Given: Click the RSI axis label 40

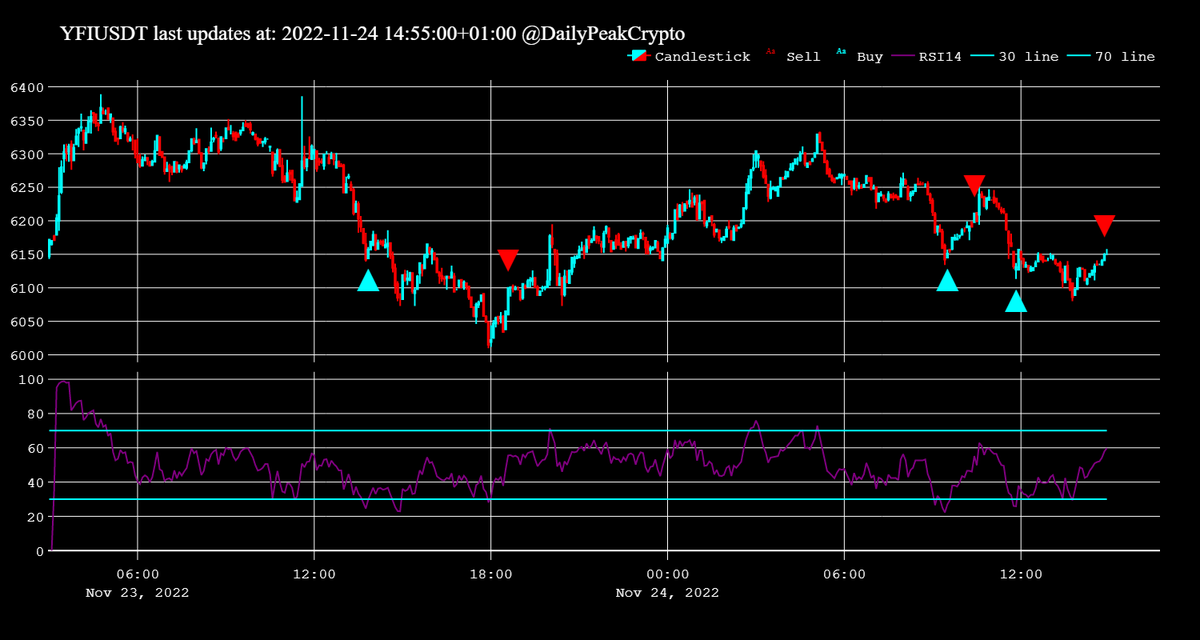Looking at the screenshot, I should (33, 483).
